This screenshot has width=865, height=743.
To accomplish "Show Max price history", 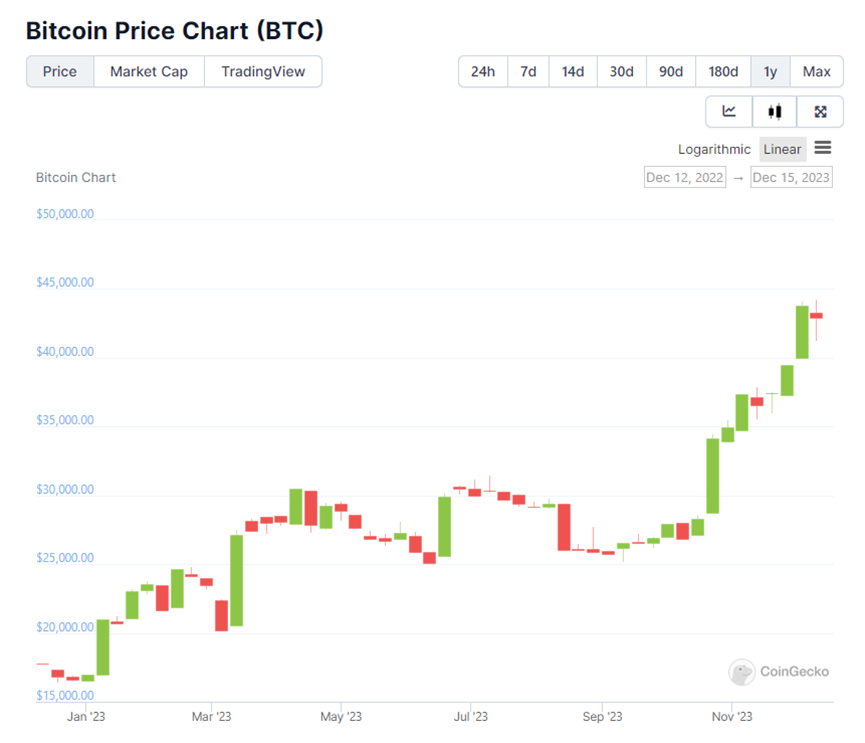I will (x=816, y=72).
